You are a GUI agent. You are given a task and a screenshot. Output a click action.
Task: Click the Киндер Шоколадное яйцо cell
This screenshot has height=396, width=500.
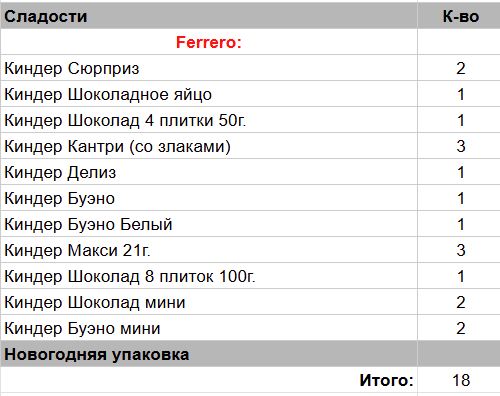pos(209,94)
